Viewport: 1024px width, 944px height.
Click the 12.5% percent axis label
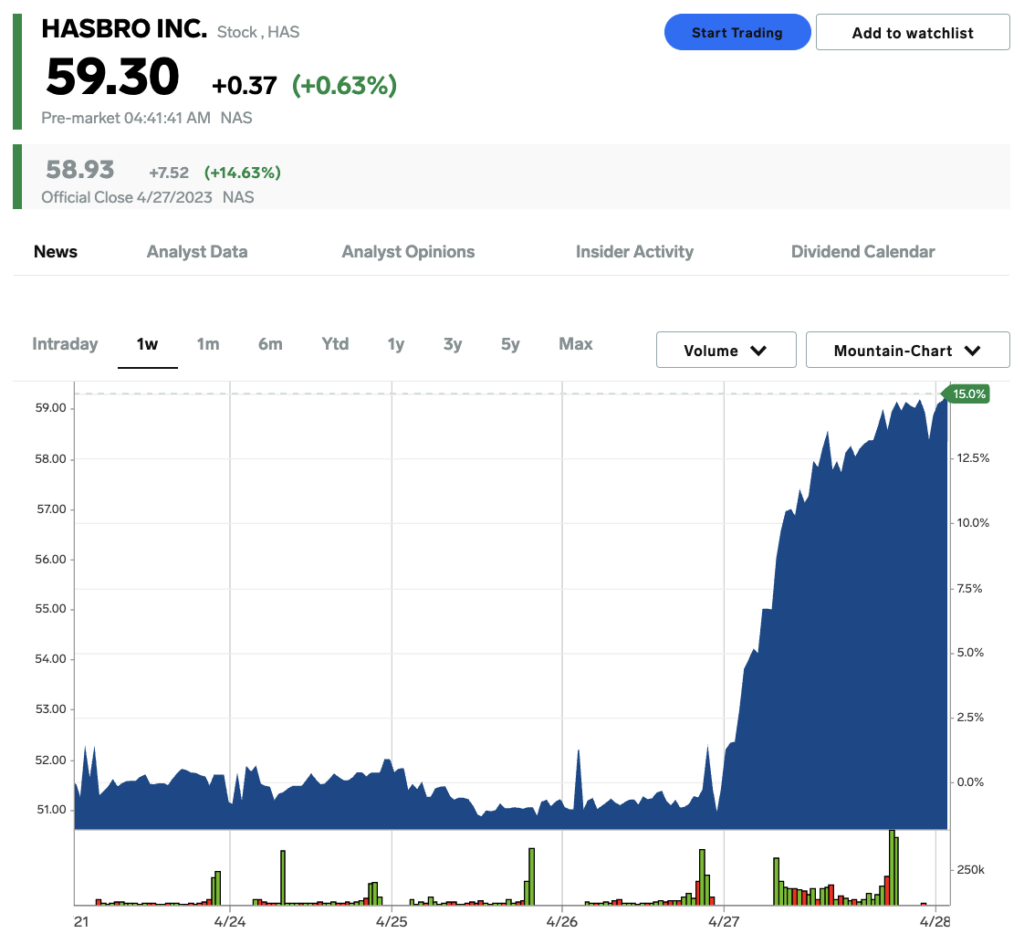[973, 458]
